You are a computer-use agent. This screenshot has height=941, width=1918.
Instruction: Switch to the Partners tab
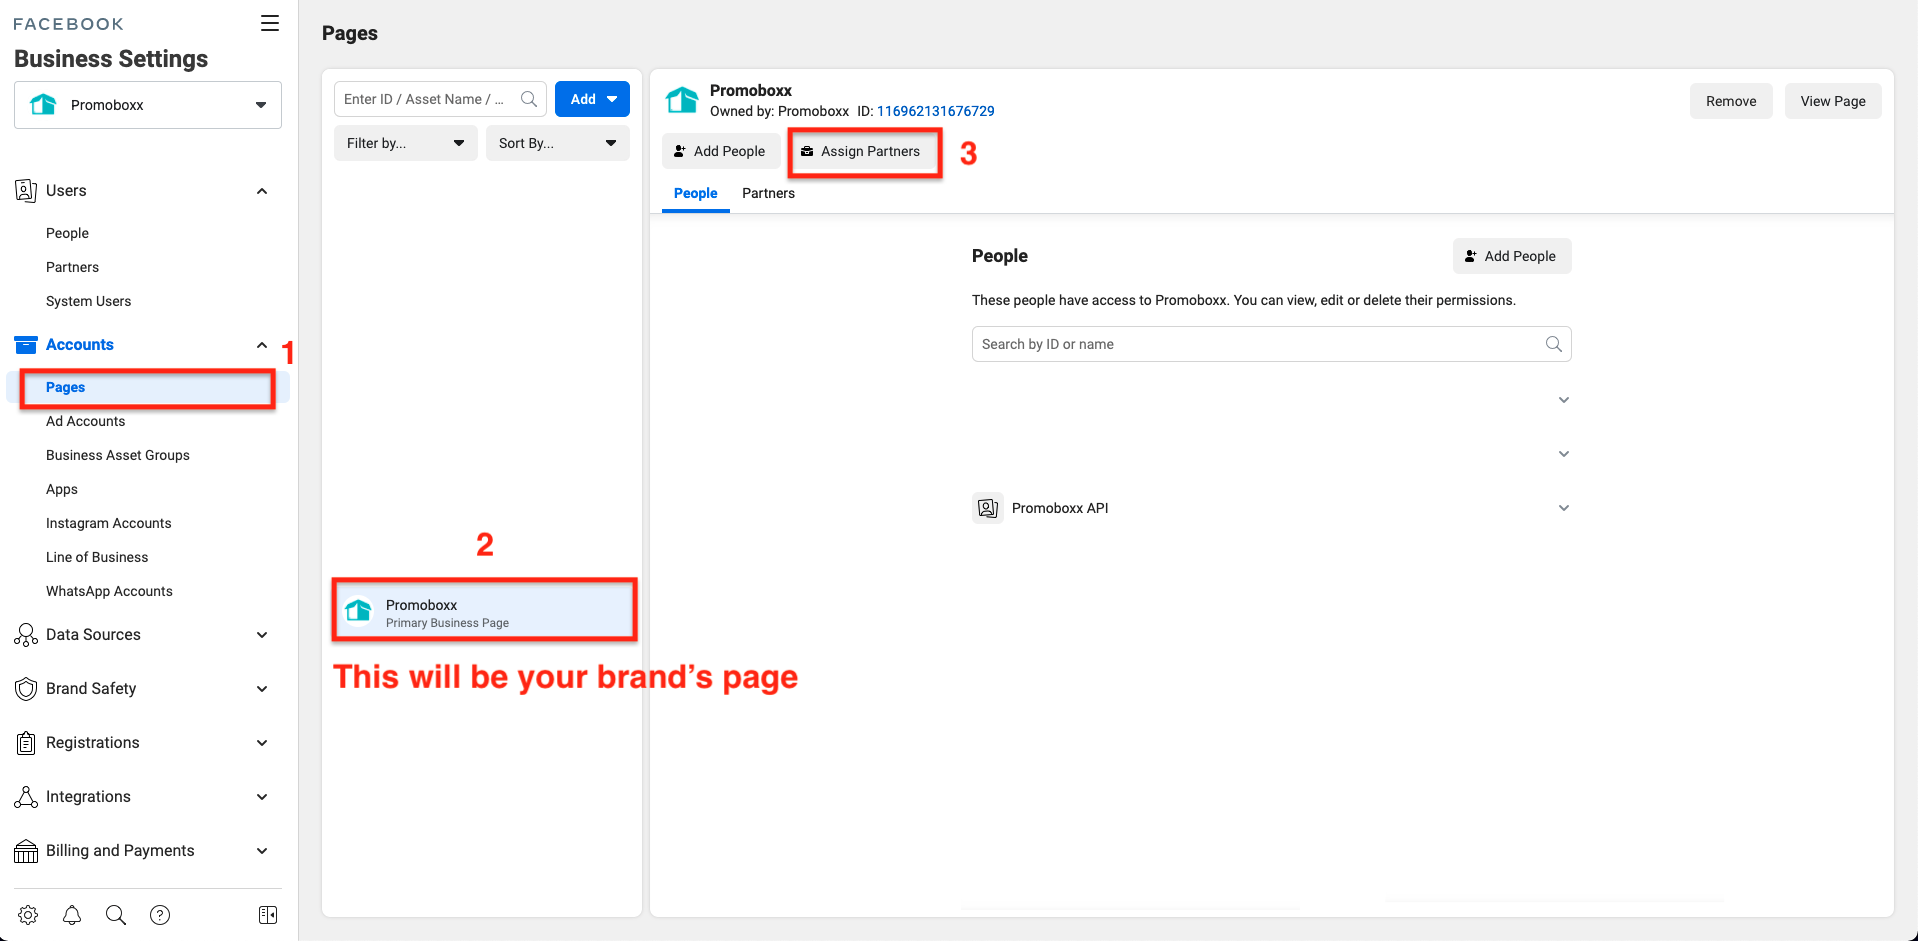click(768, 193)
